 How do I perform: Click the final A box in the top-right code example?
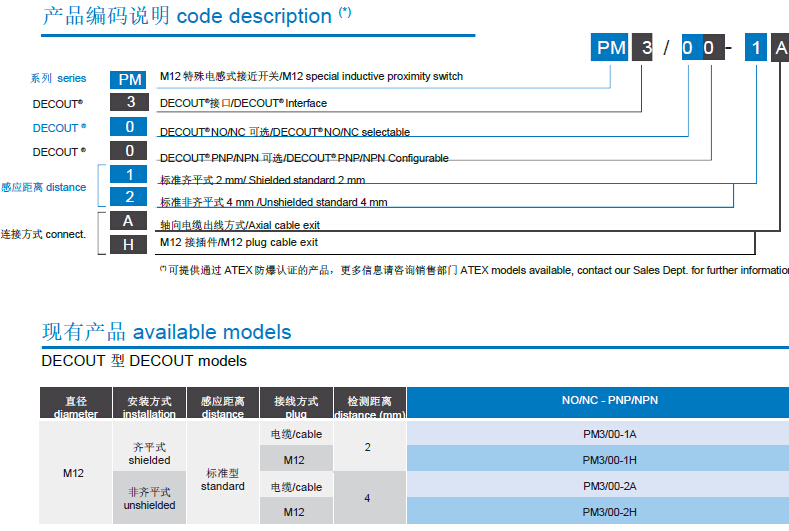pyautogui.click(x=779, y=47)
